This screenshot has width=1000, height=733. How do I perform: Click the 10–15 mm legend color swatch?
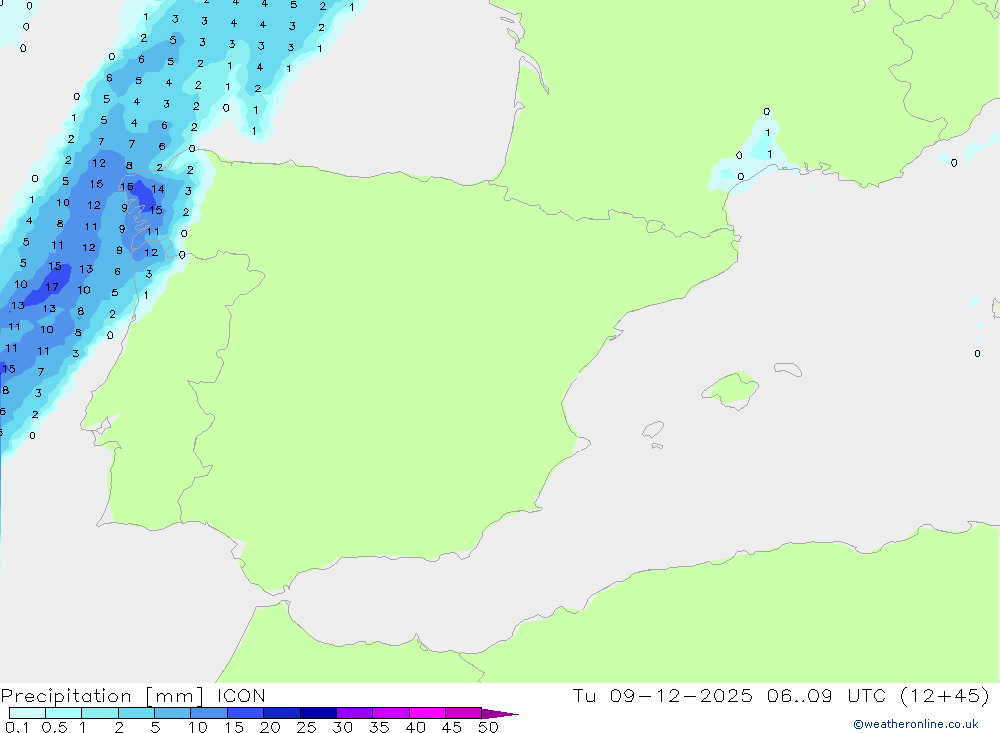(209, 713)
